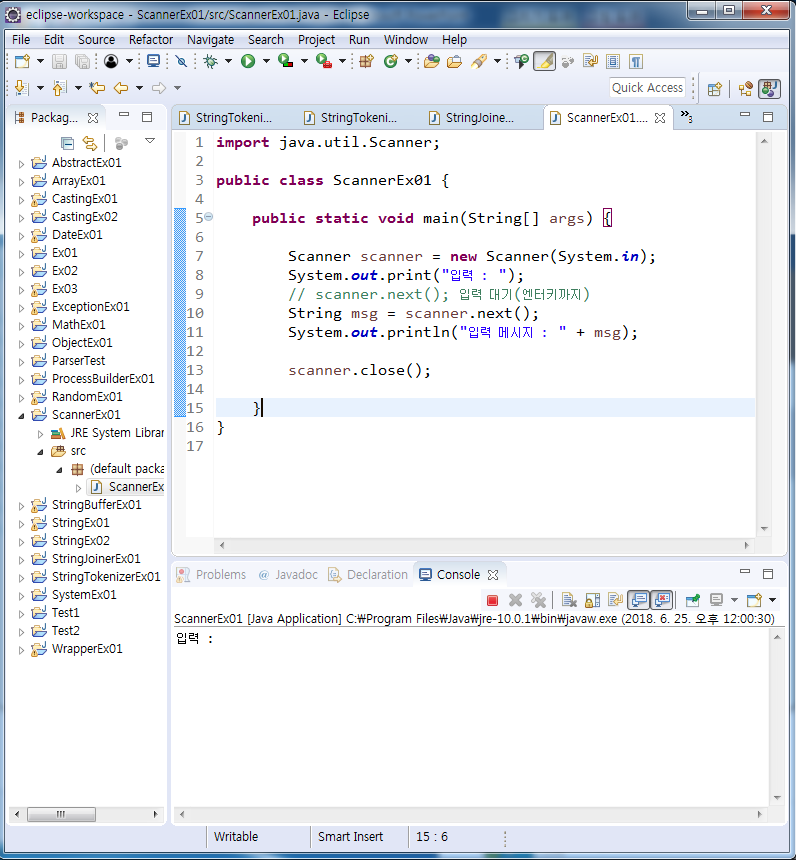
Task: Expand JRE System Library node
Action: (x=40, y=434)
